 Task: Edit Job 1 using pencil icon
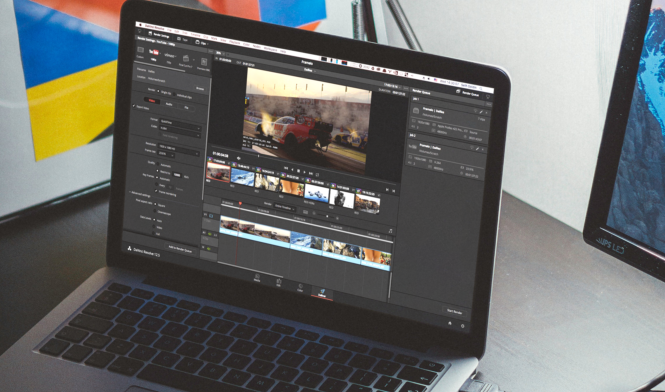[x=481, y=112]
